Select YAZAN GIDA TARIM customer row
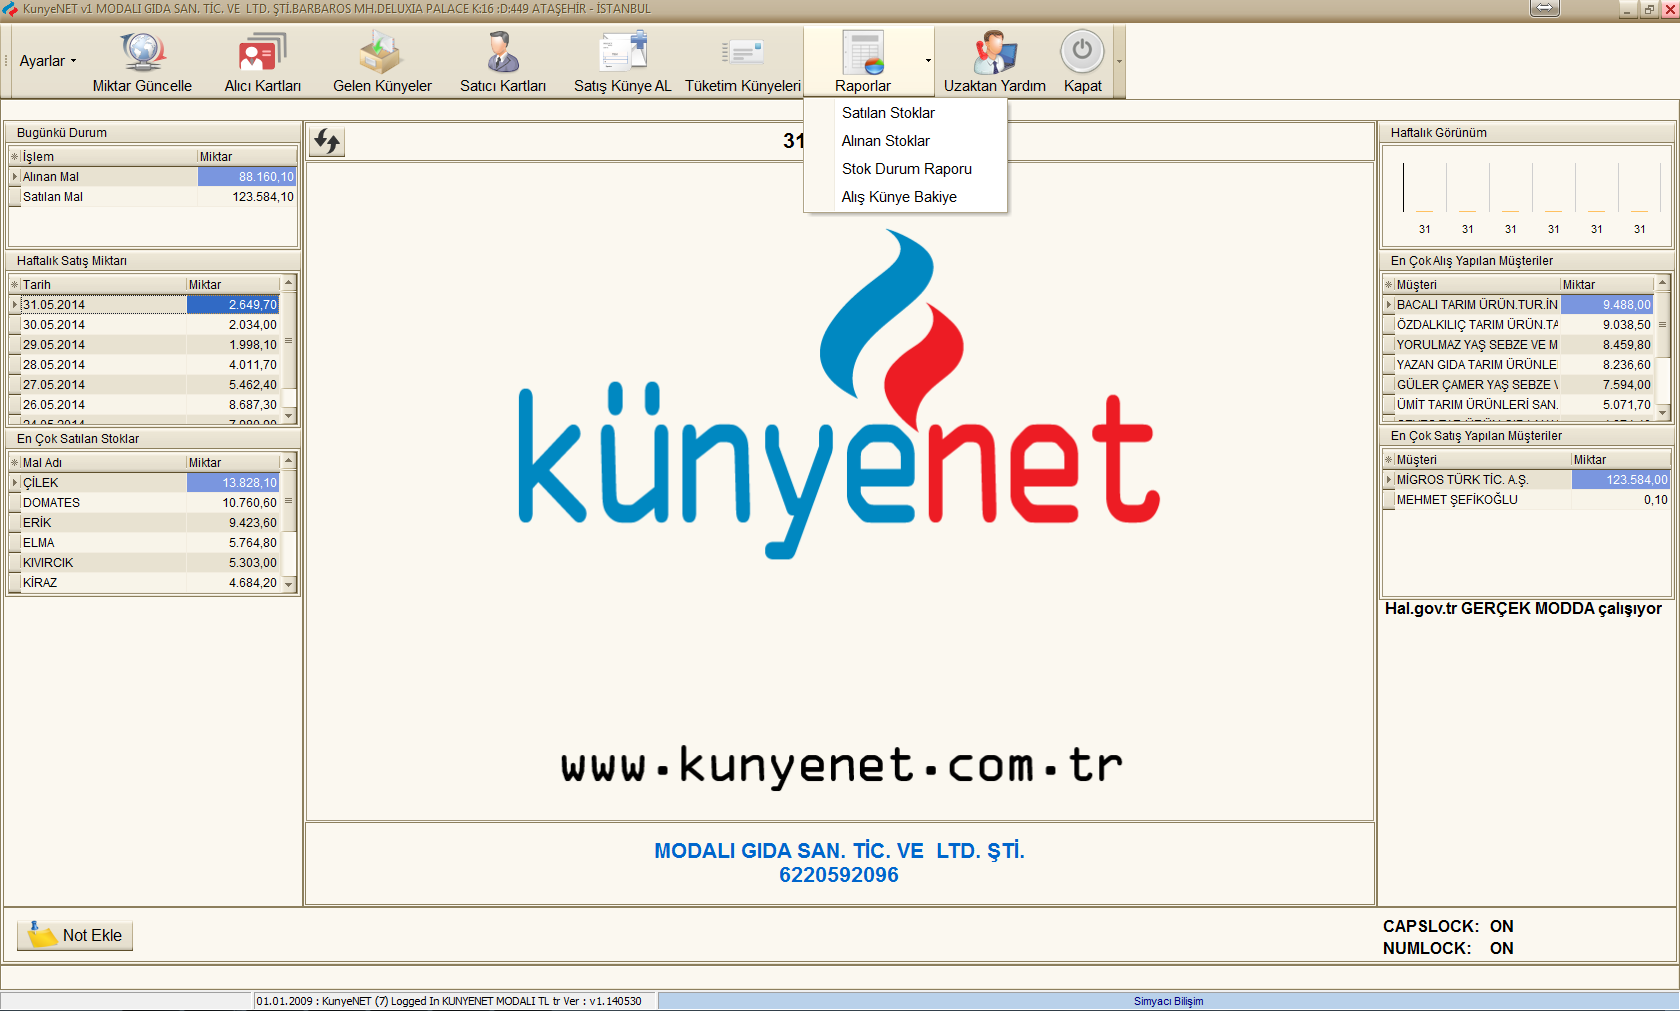Image resolution: width=1680 pixels, height=1011 pixels. (x=1519, y=365)
